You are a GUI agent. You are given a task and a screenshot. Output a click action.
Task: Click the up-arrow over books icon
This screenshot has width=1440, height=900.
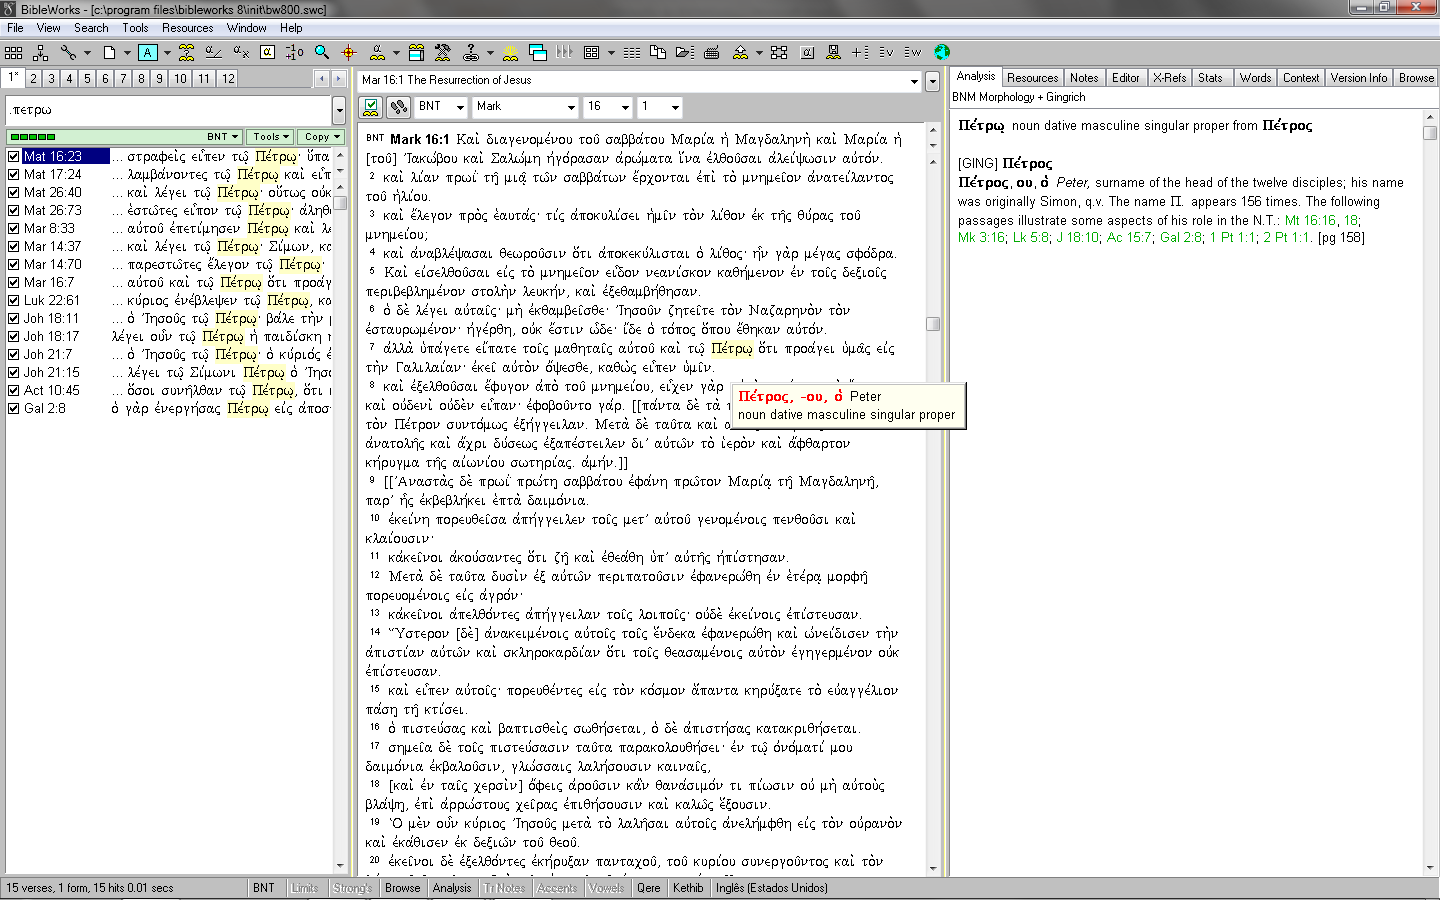[x=740, y=52]
